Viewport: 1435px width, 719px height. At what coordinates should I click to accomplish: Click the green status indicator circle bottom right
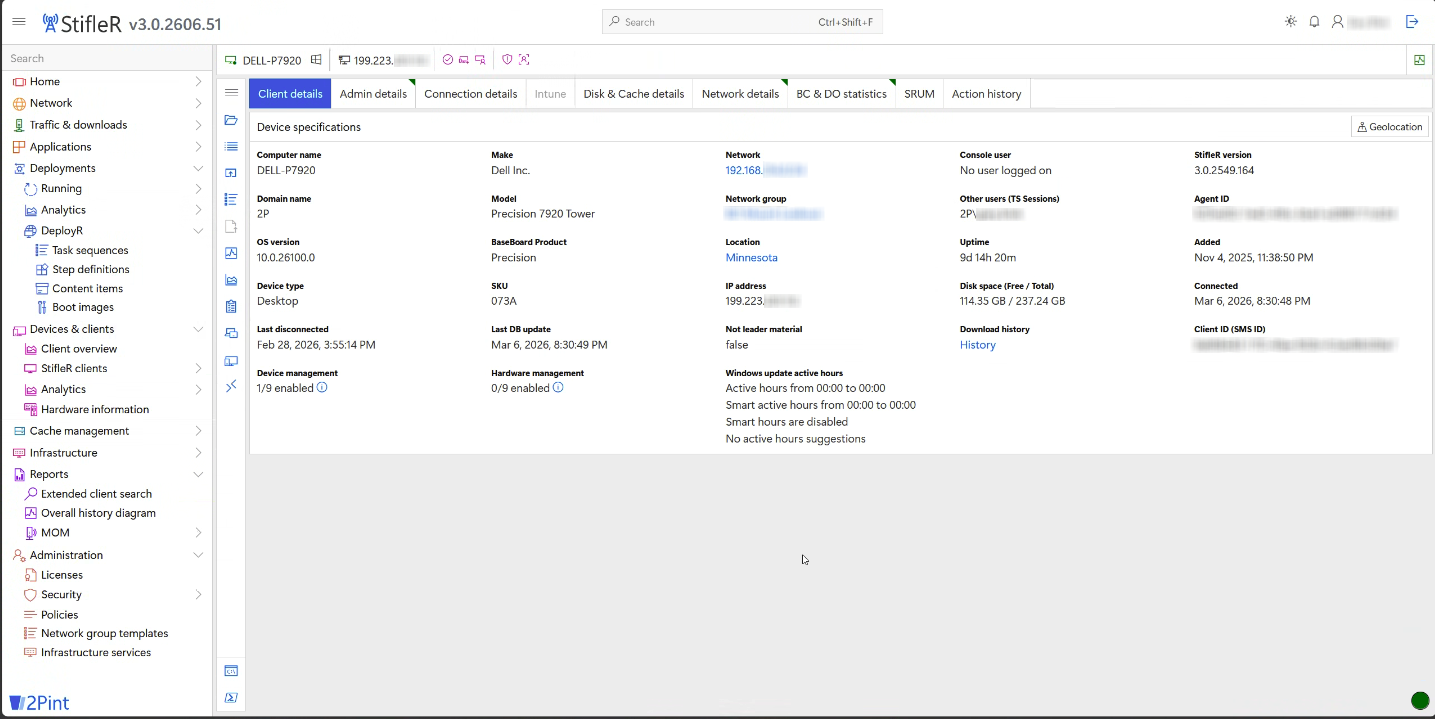[1419, 701]
